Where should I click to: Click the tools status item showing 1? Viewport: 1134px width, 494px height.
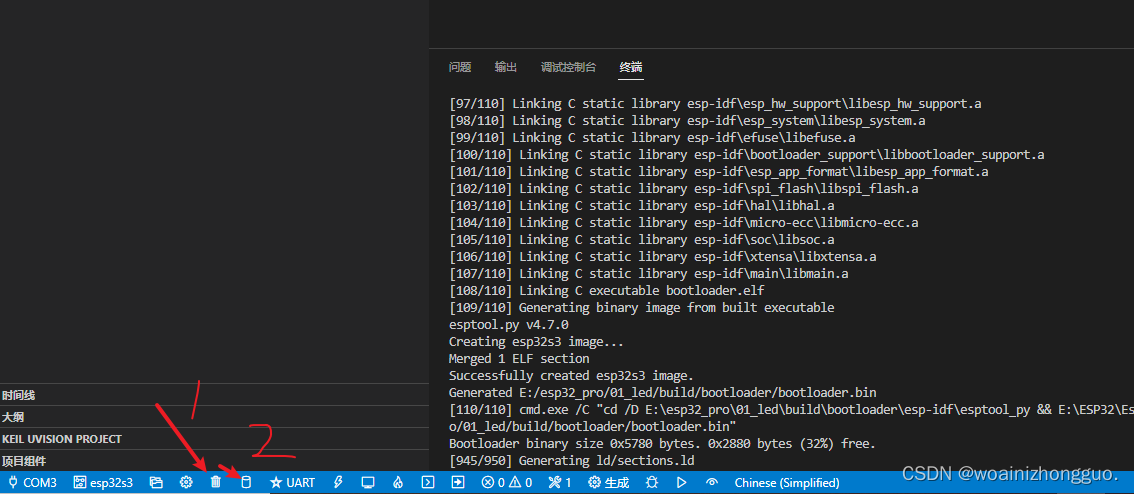click(x=560, y=482)
